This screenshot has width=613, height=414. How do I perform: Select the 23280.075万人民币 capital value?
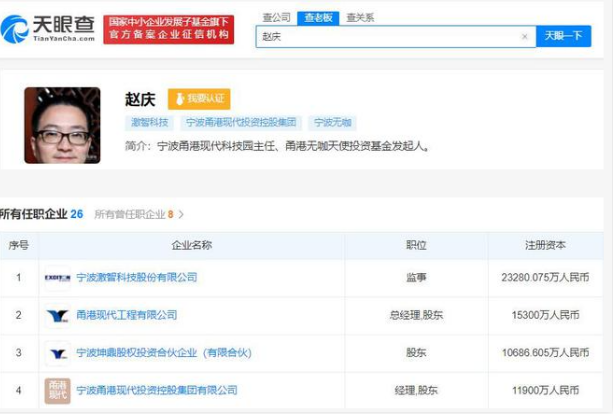click(x=545, y=278)
